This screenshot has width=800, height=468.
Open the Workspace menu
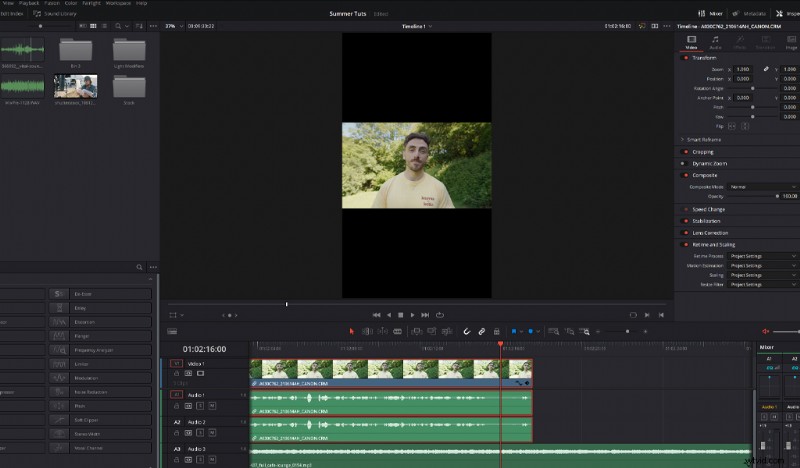point(118,3)
